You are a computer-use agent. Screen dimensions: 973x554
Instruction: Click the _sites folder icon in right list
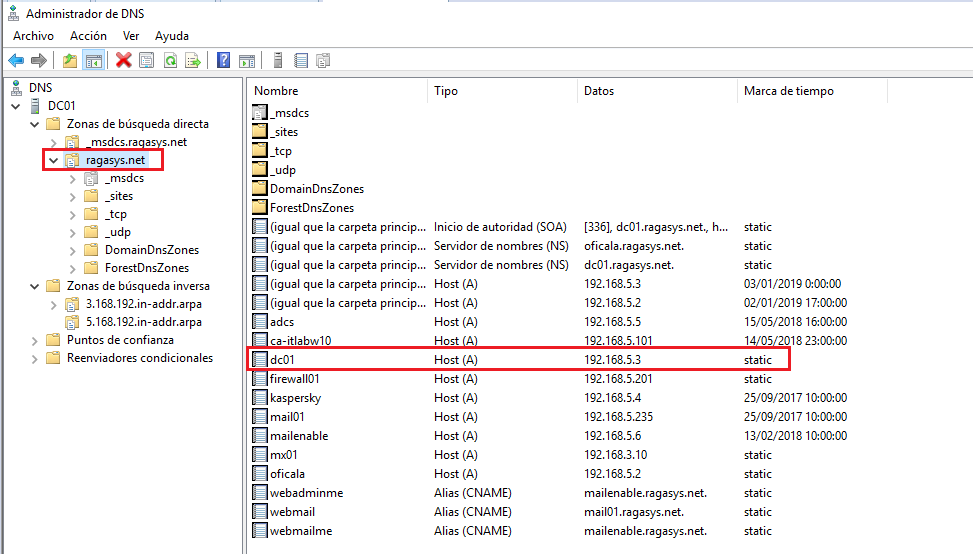[260, 132]
